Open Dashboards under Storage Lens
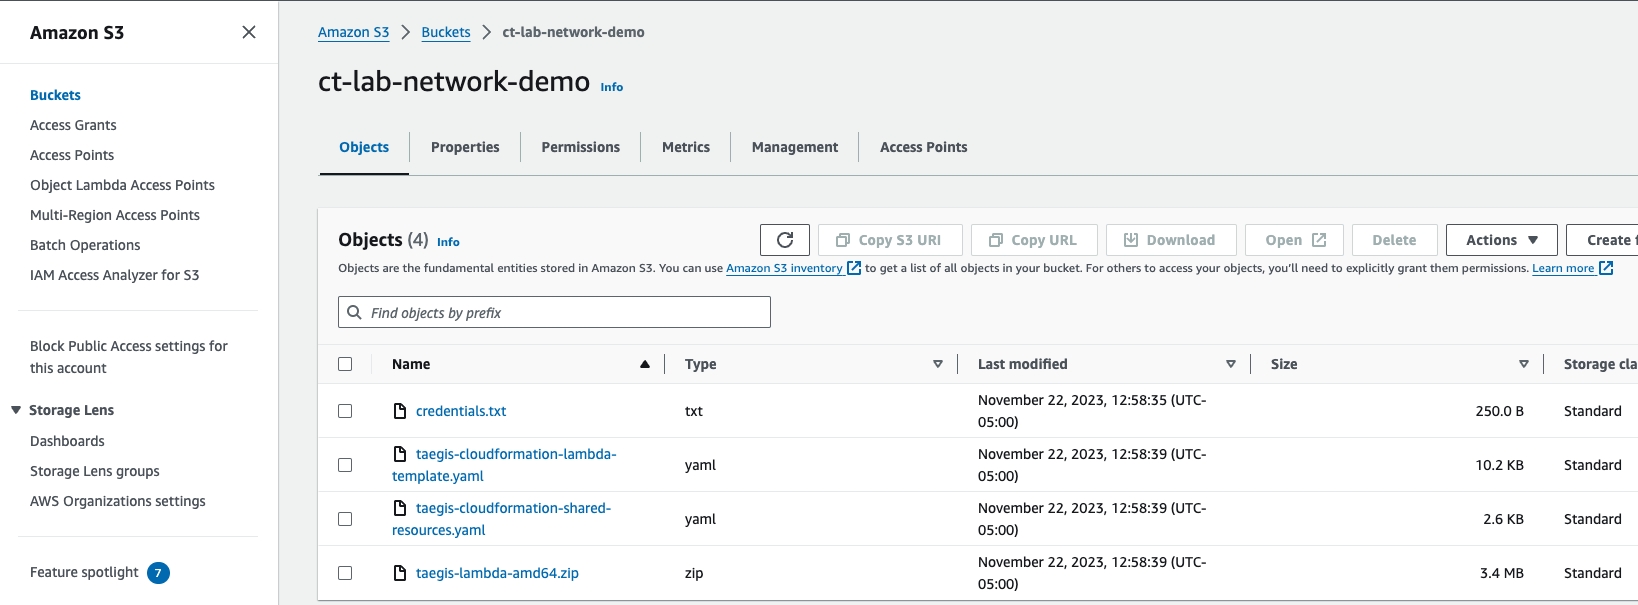This screenshot has height=605, width=1638. (67, 441)
